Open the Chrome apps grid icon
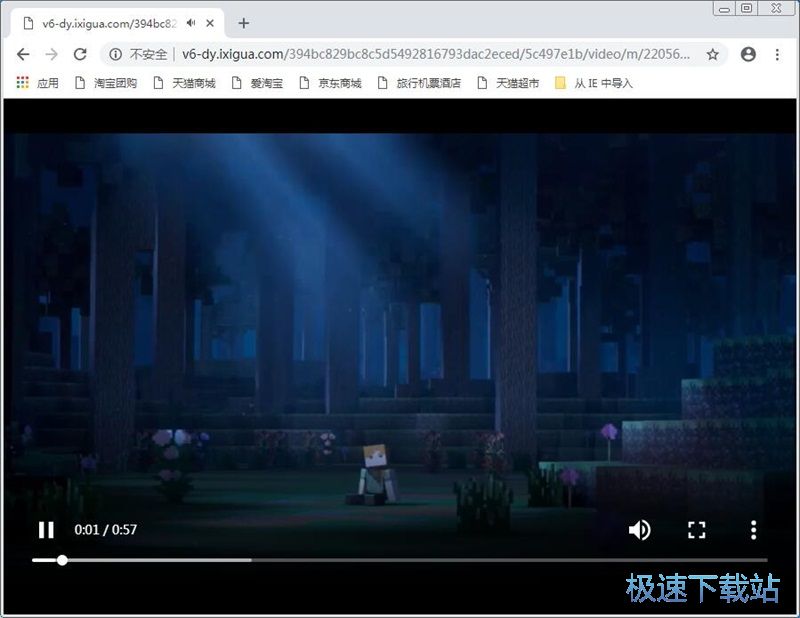Viewport: 800px width, 618px height. point(20,83)
